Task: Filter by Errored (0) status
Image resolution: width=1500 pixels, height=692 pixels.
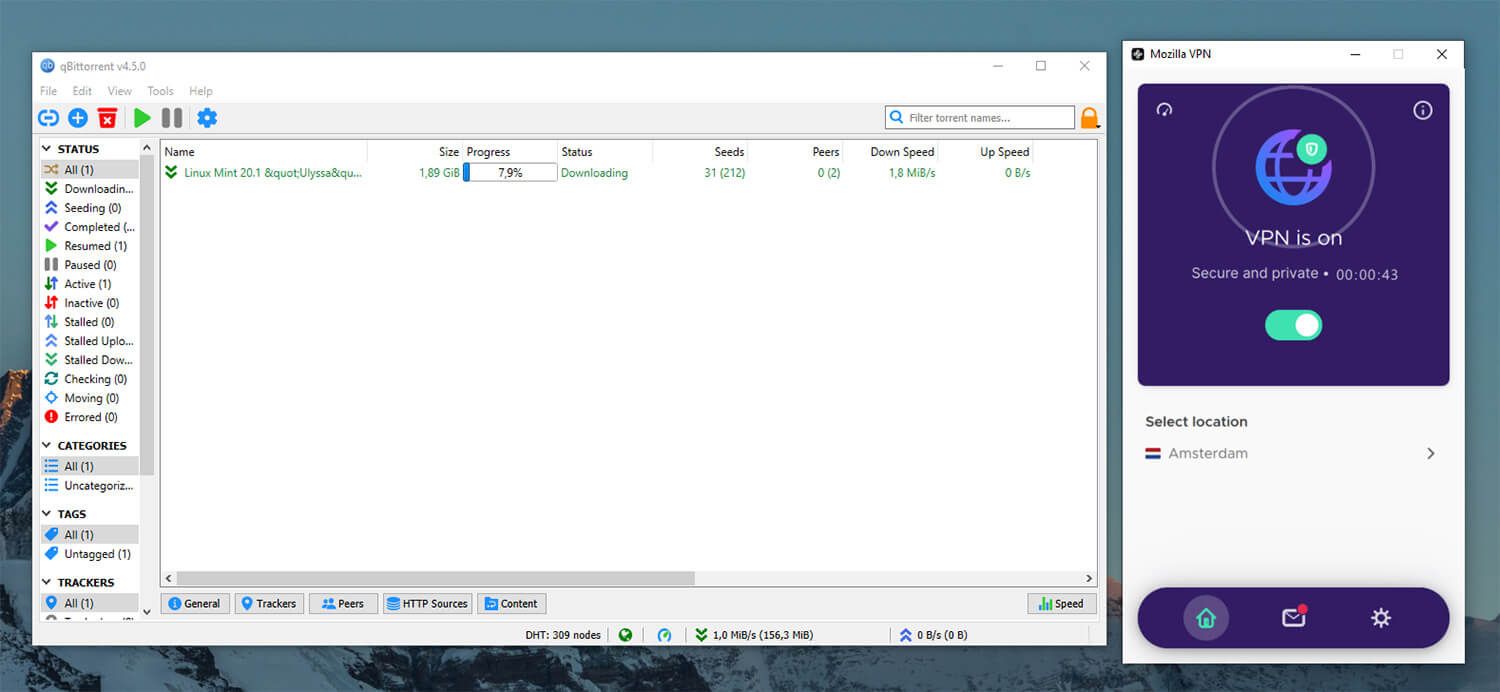Action: [90, 417]
